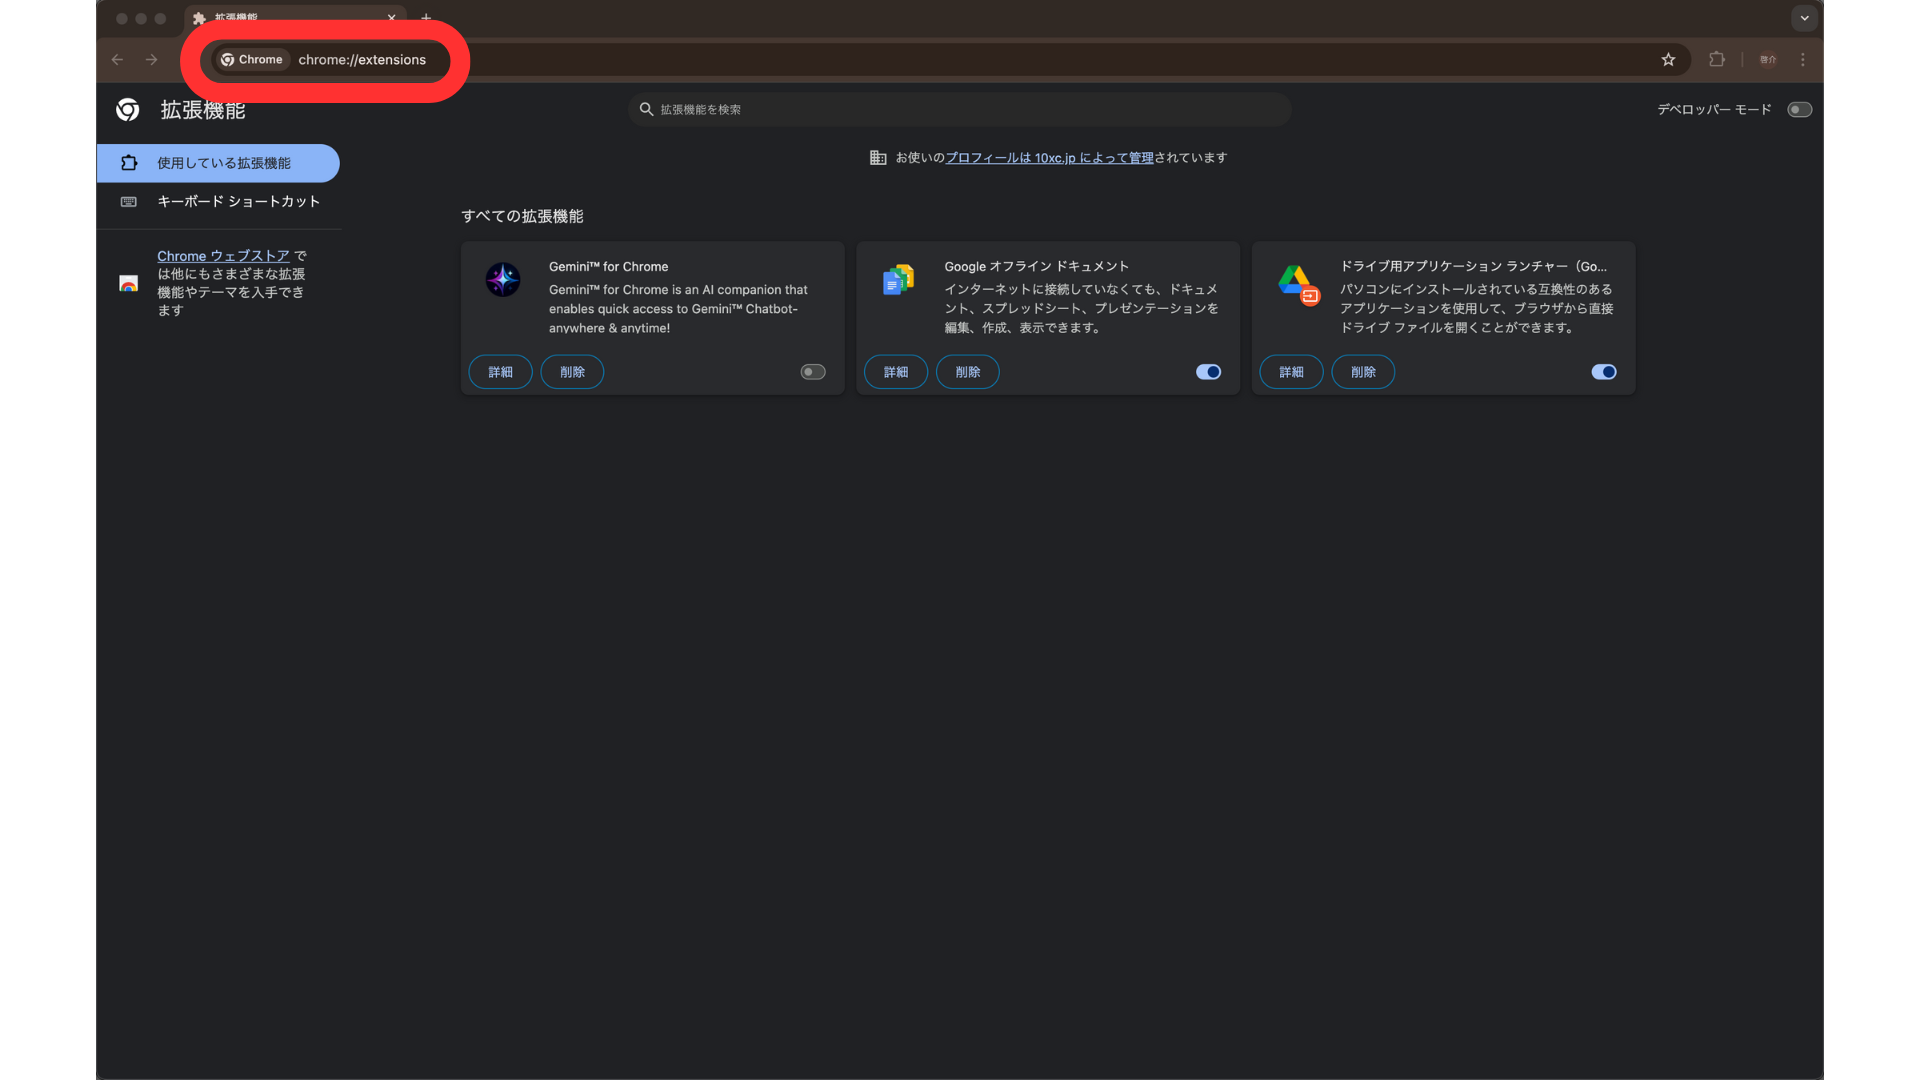Click the Chrome logo beside 拡張機能 title
1920x1080 pixels.
pos(128,110)
